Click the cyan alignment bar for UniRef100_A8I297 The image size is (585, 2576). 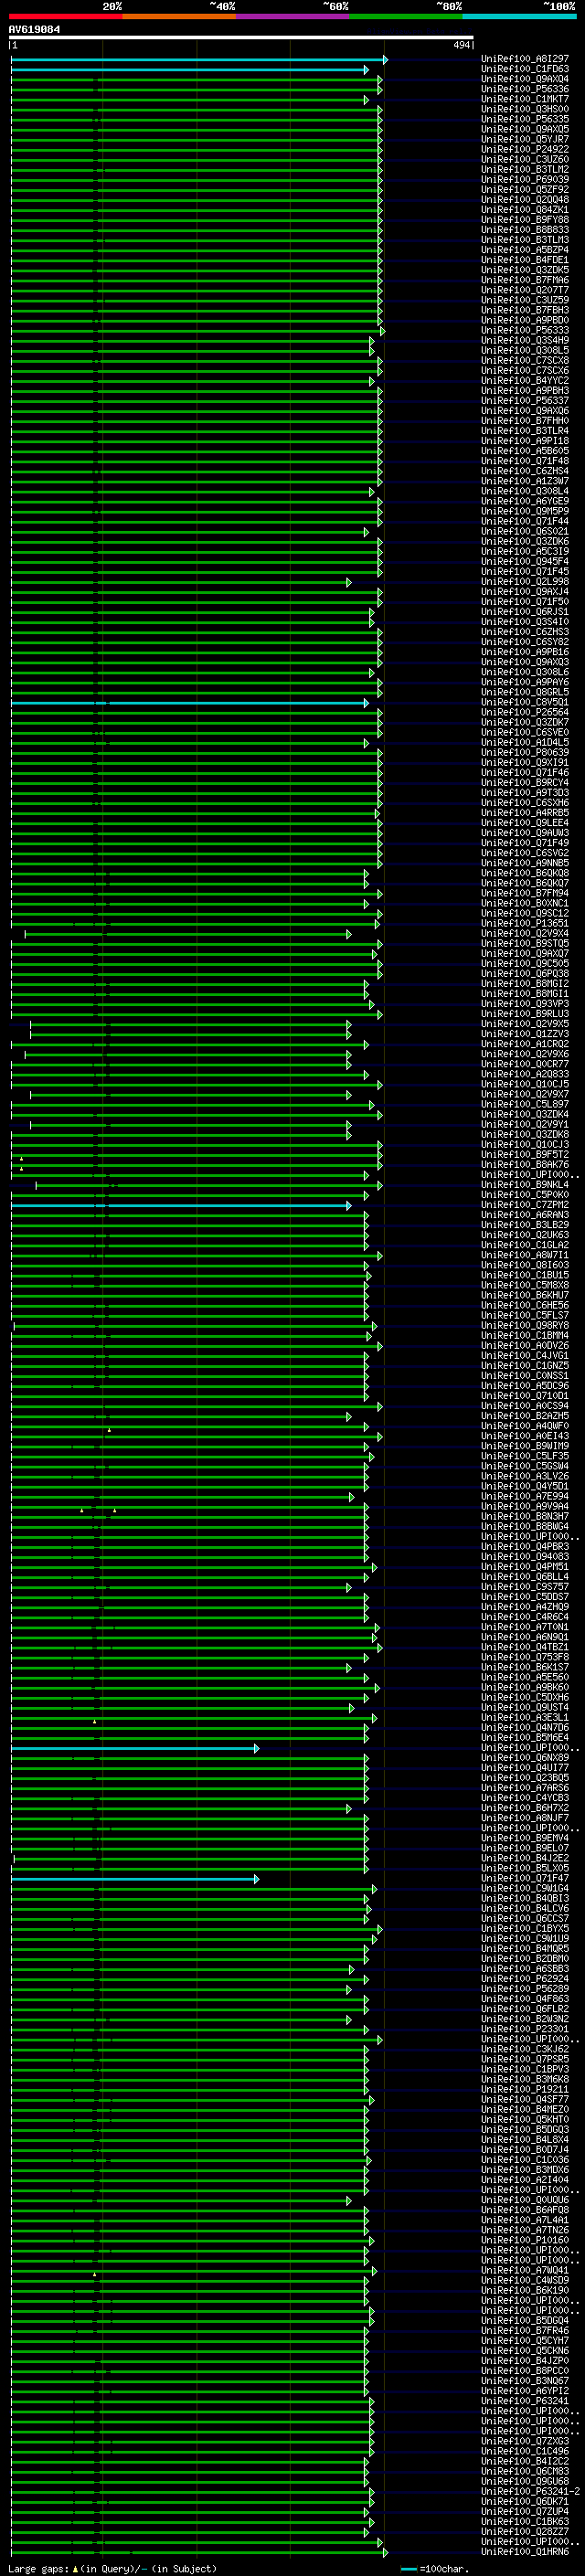(199, 60)
